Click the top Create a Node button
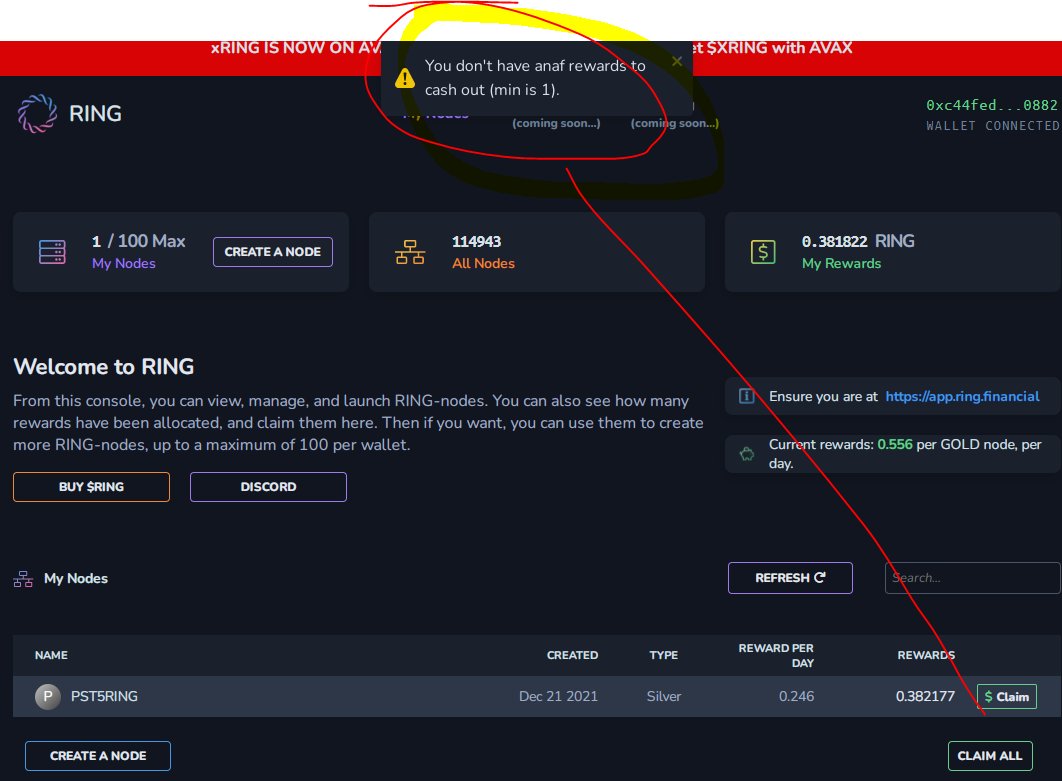Viewport: 1062px width, 781px height. (273, 252)
